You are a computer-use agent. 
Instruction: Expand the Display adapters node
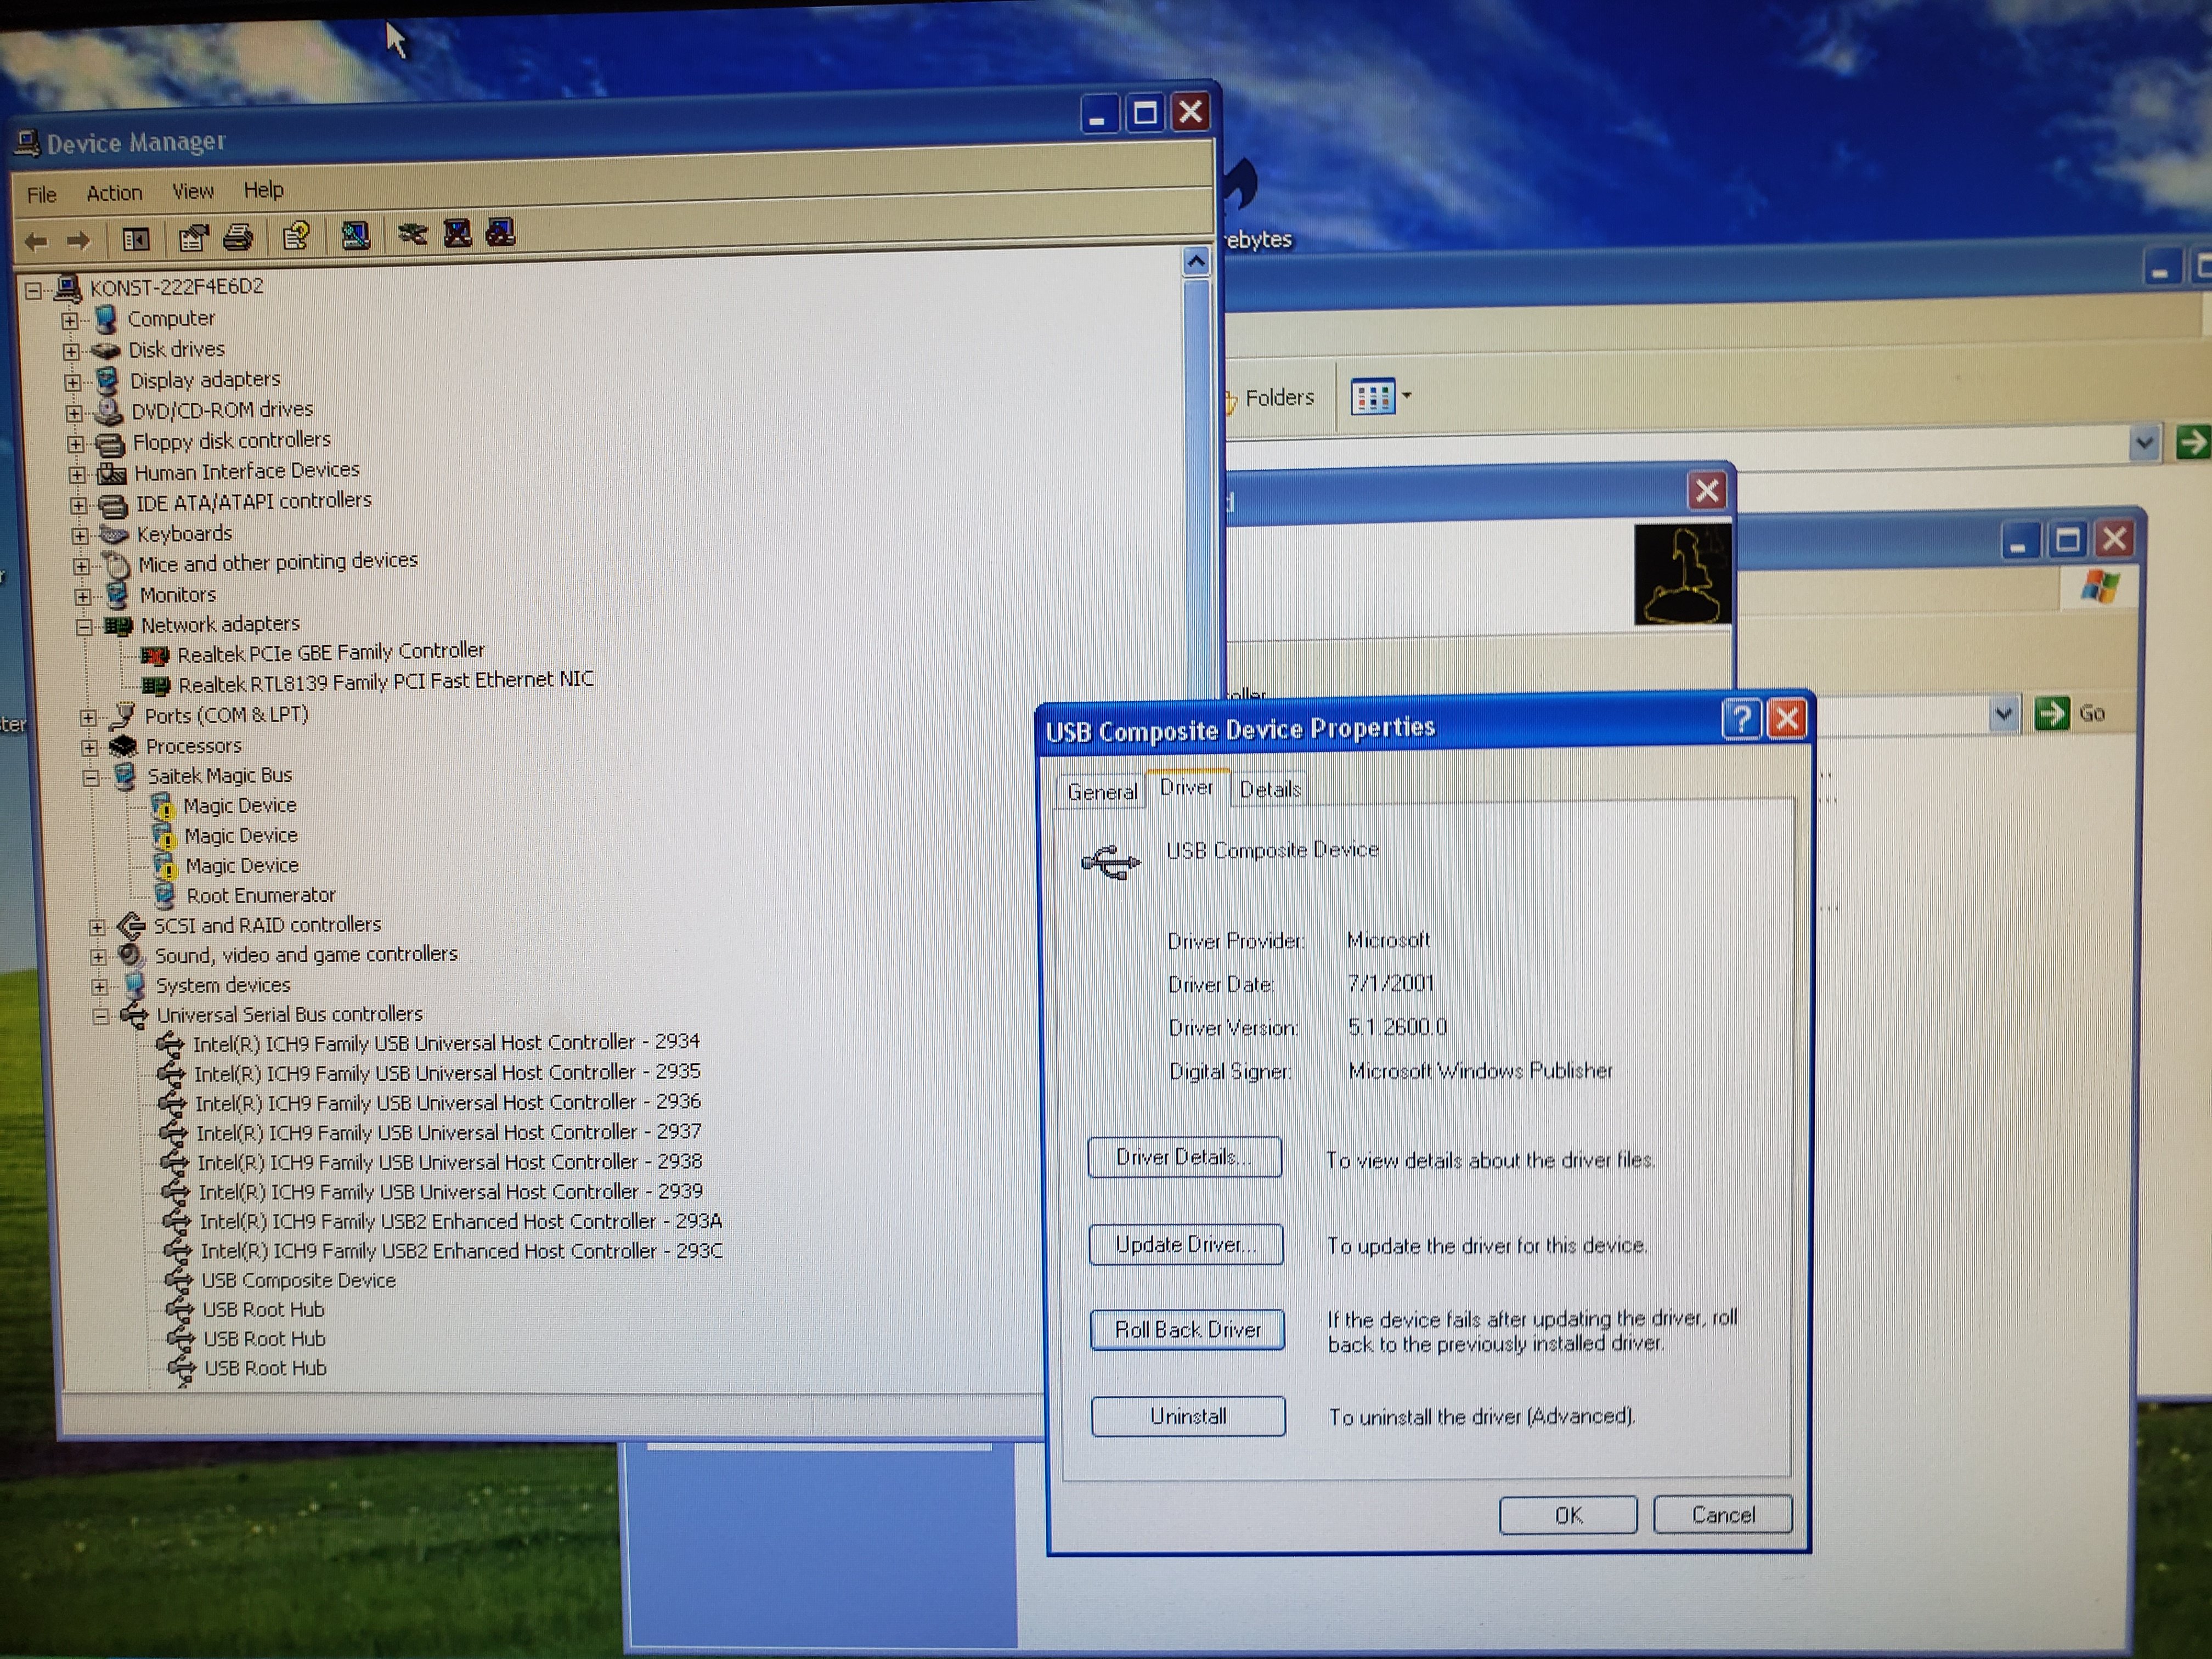click(x=72, y=382)
